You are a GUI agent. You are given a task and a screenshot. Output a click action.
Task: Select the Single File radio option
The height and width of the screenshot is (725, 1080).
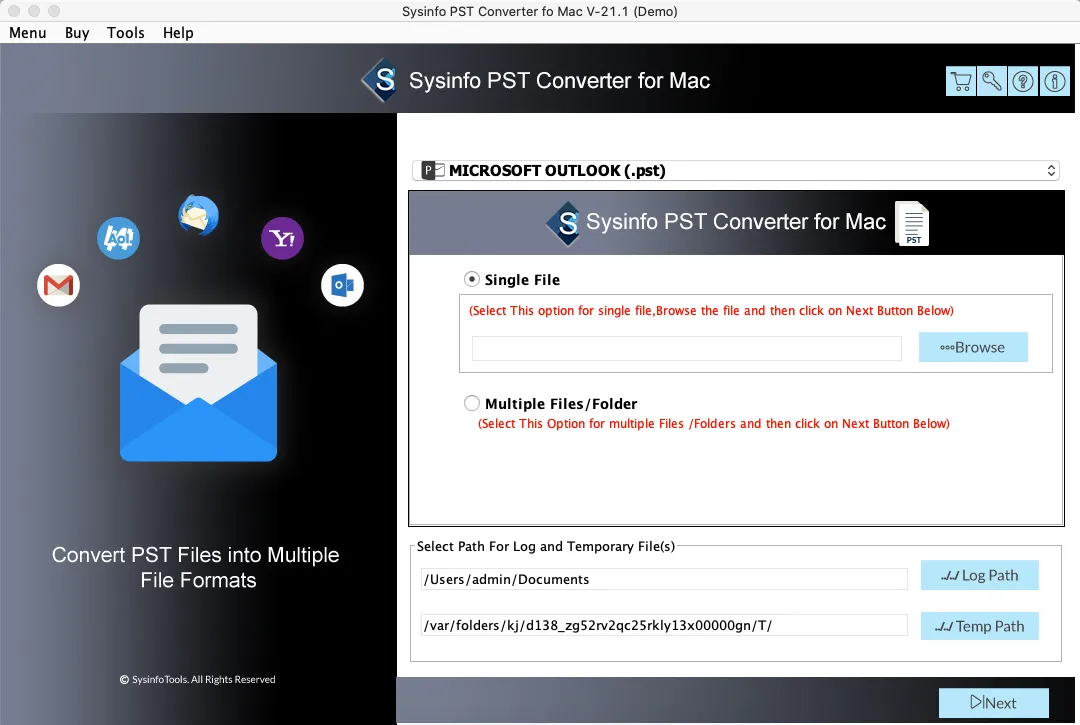tap(472, 280)
